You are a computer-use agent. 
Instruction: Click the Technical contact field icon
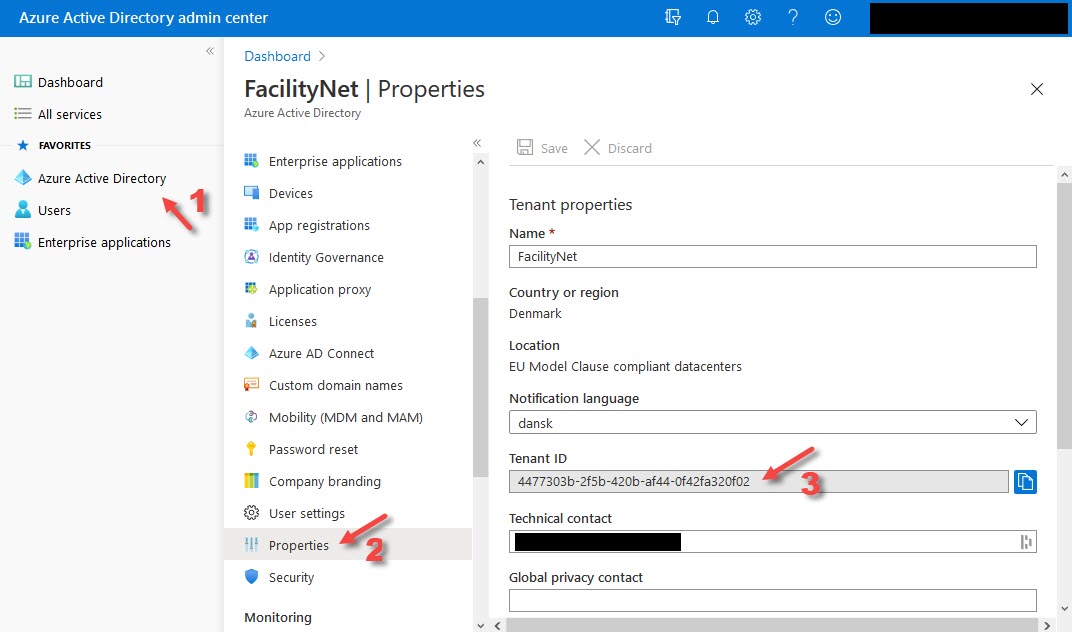click(1026, 542)
